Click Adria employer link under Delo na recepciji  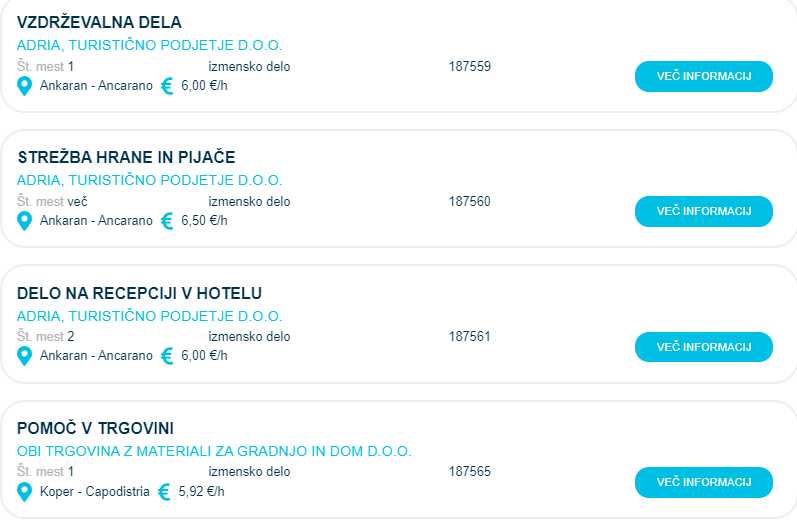pos(149,316)
